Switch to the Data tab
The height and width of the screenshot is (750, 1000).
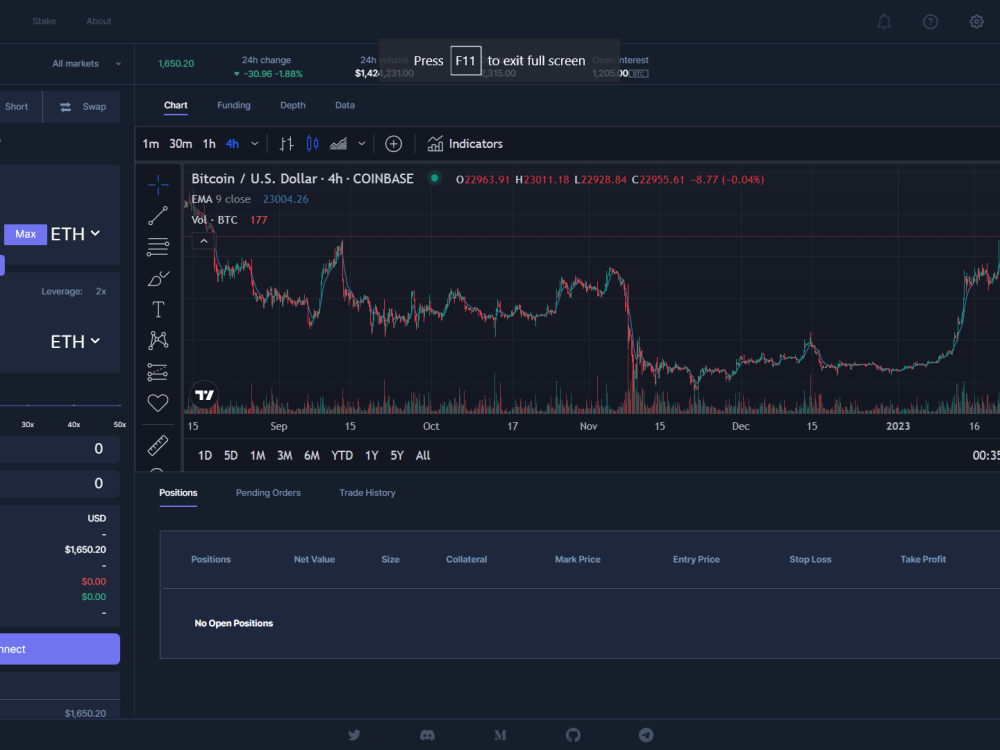[x=345, y=105]
